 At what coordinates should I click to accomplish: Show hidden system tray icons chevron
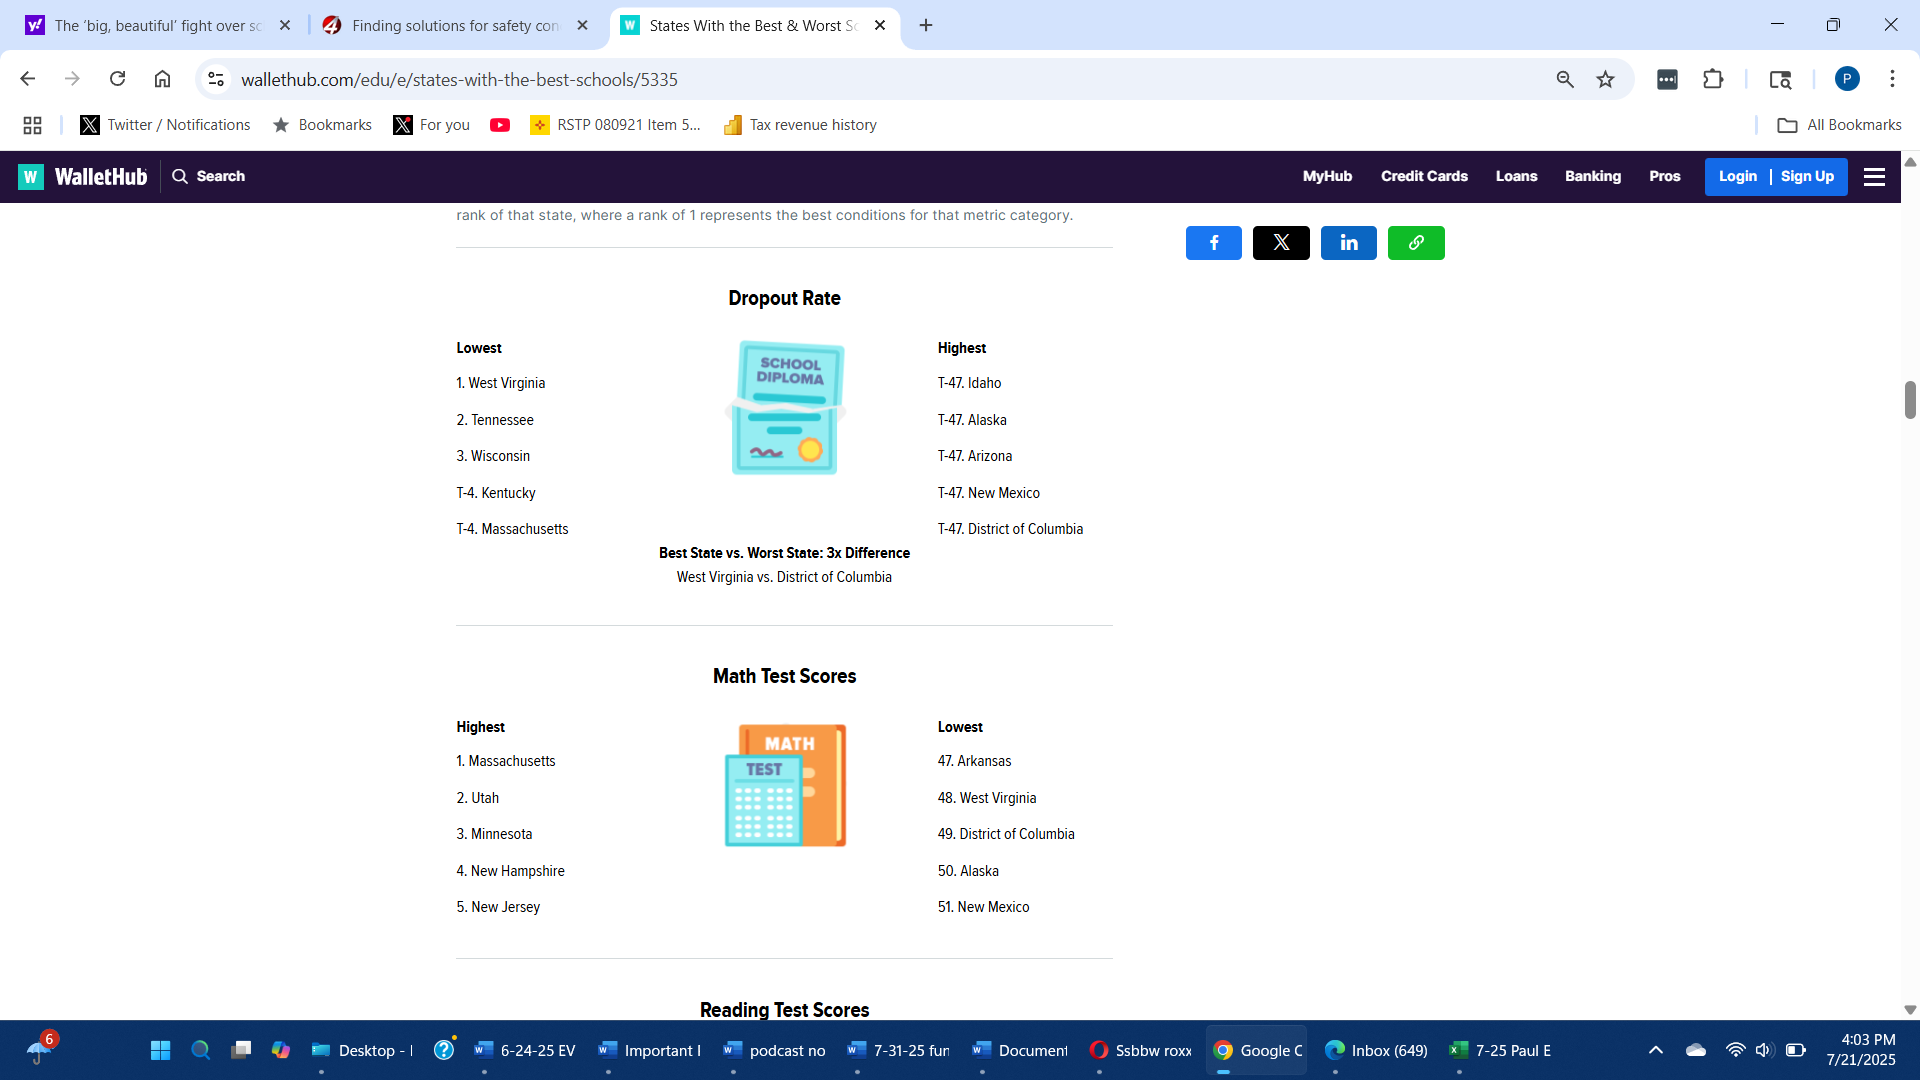point(1655,1050)
